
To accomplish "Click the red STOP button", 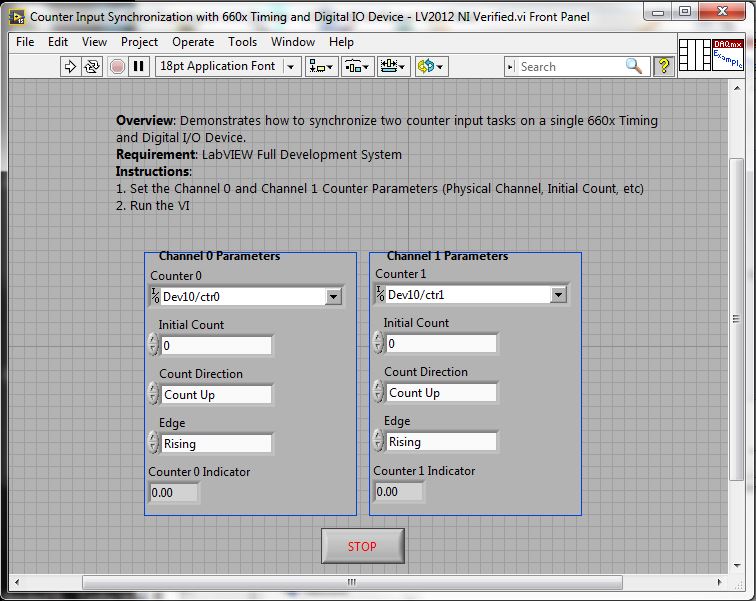I will 363,546.
